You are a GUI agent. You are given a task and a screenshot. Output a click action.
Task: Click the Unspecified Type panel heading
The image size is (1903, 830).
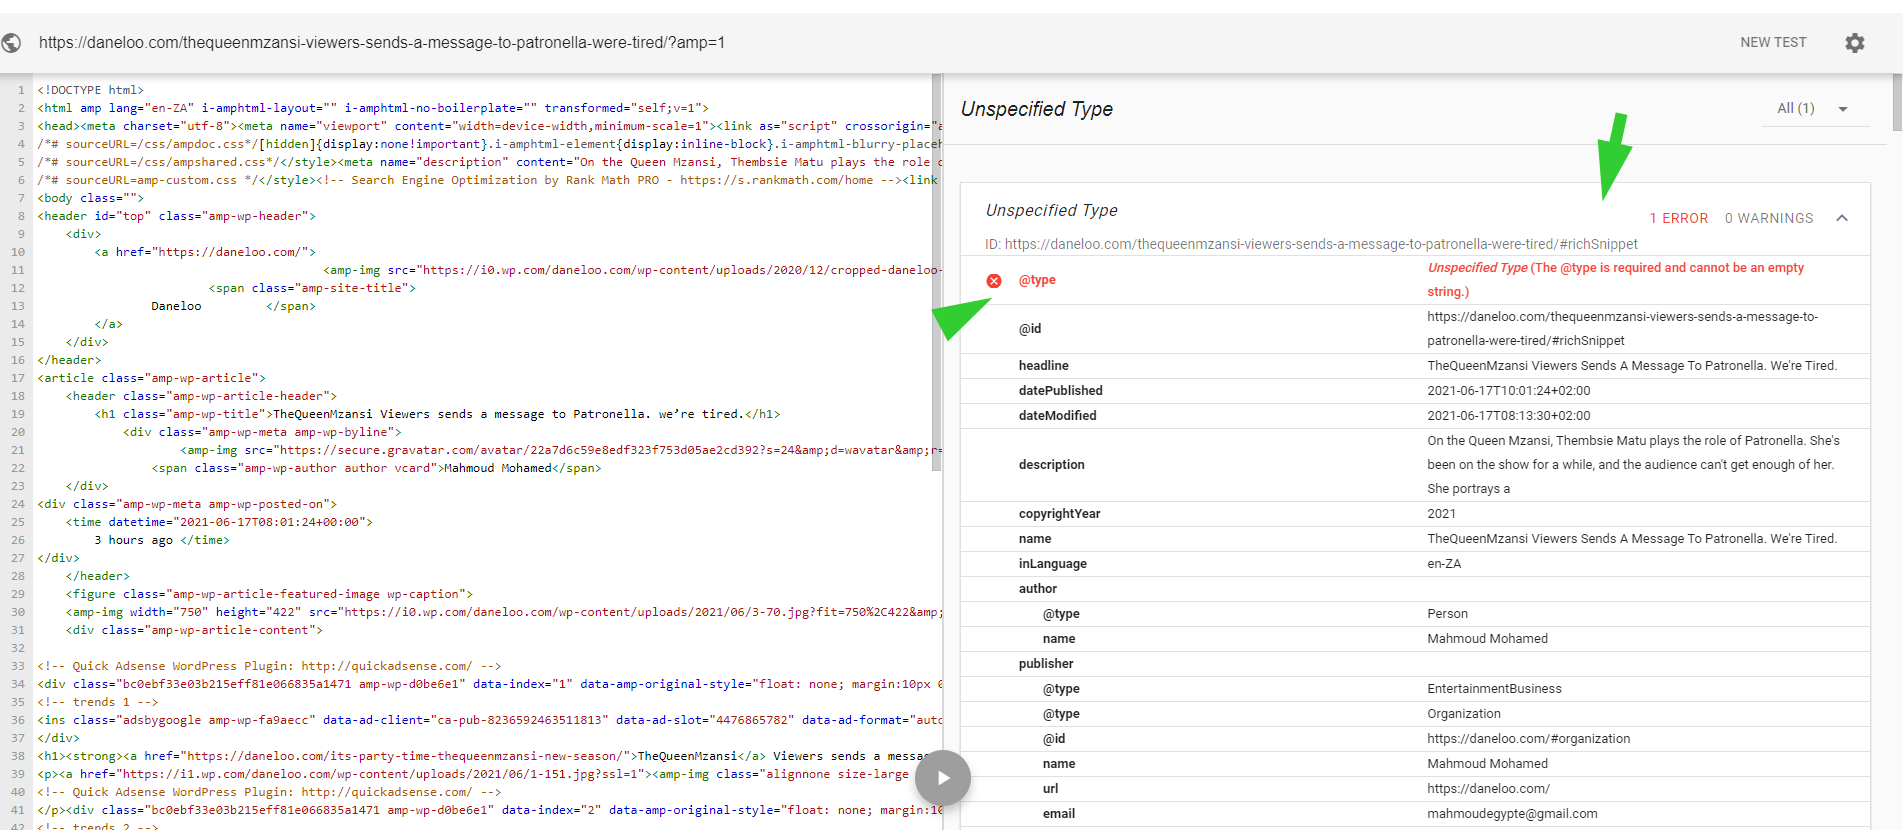(1036, 109)
